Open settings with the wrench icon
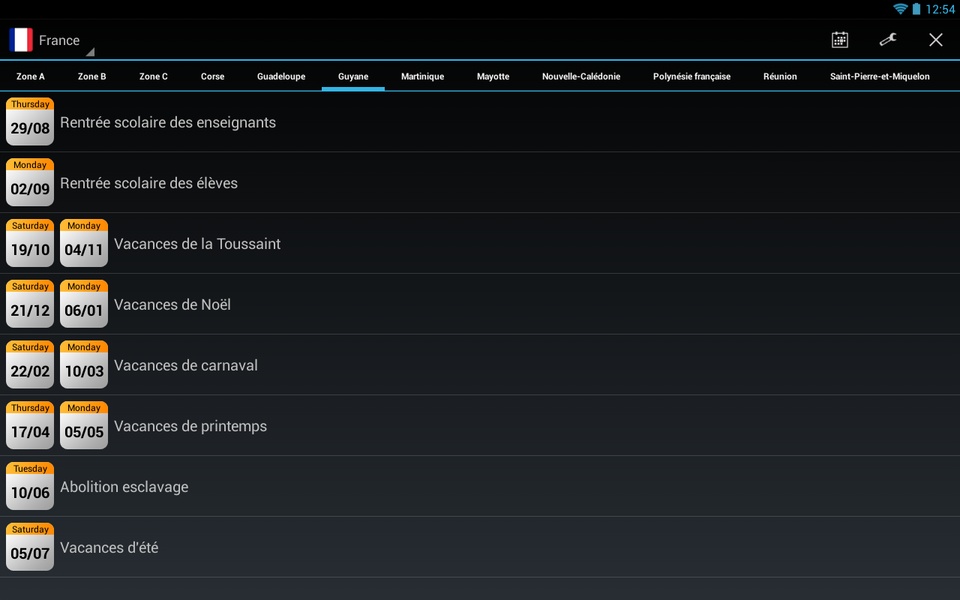Viewport: 960px width, 600px height. pyautogui.click(x=888, y=40)
